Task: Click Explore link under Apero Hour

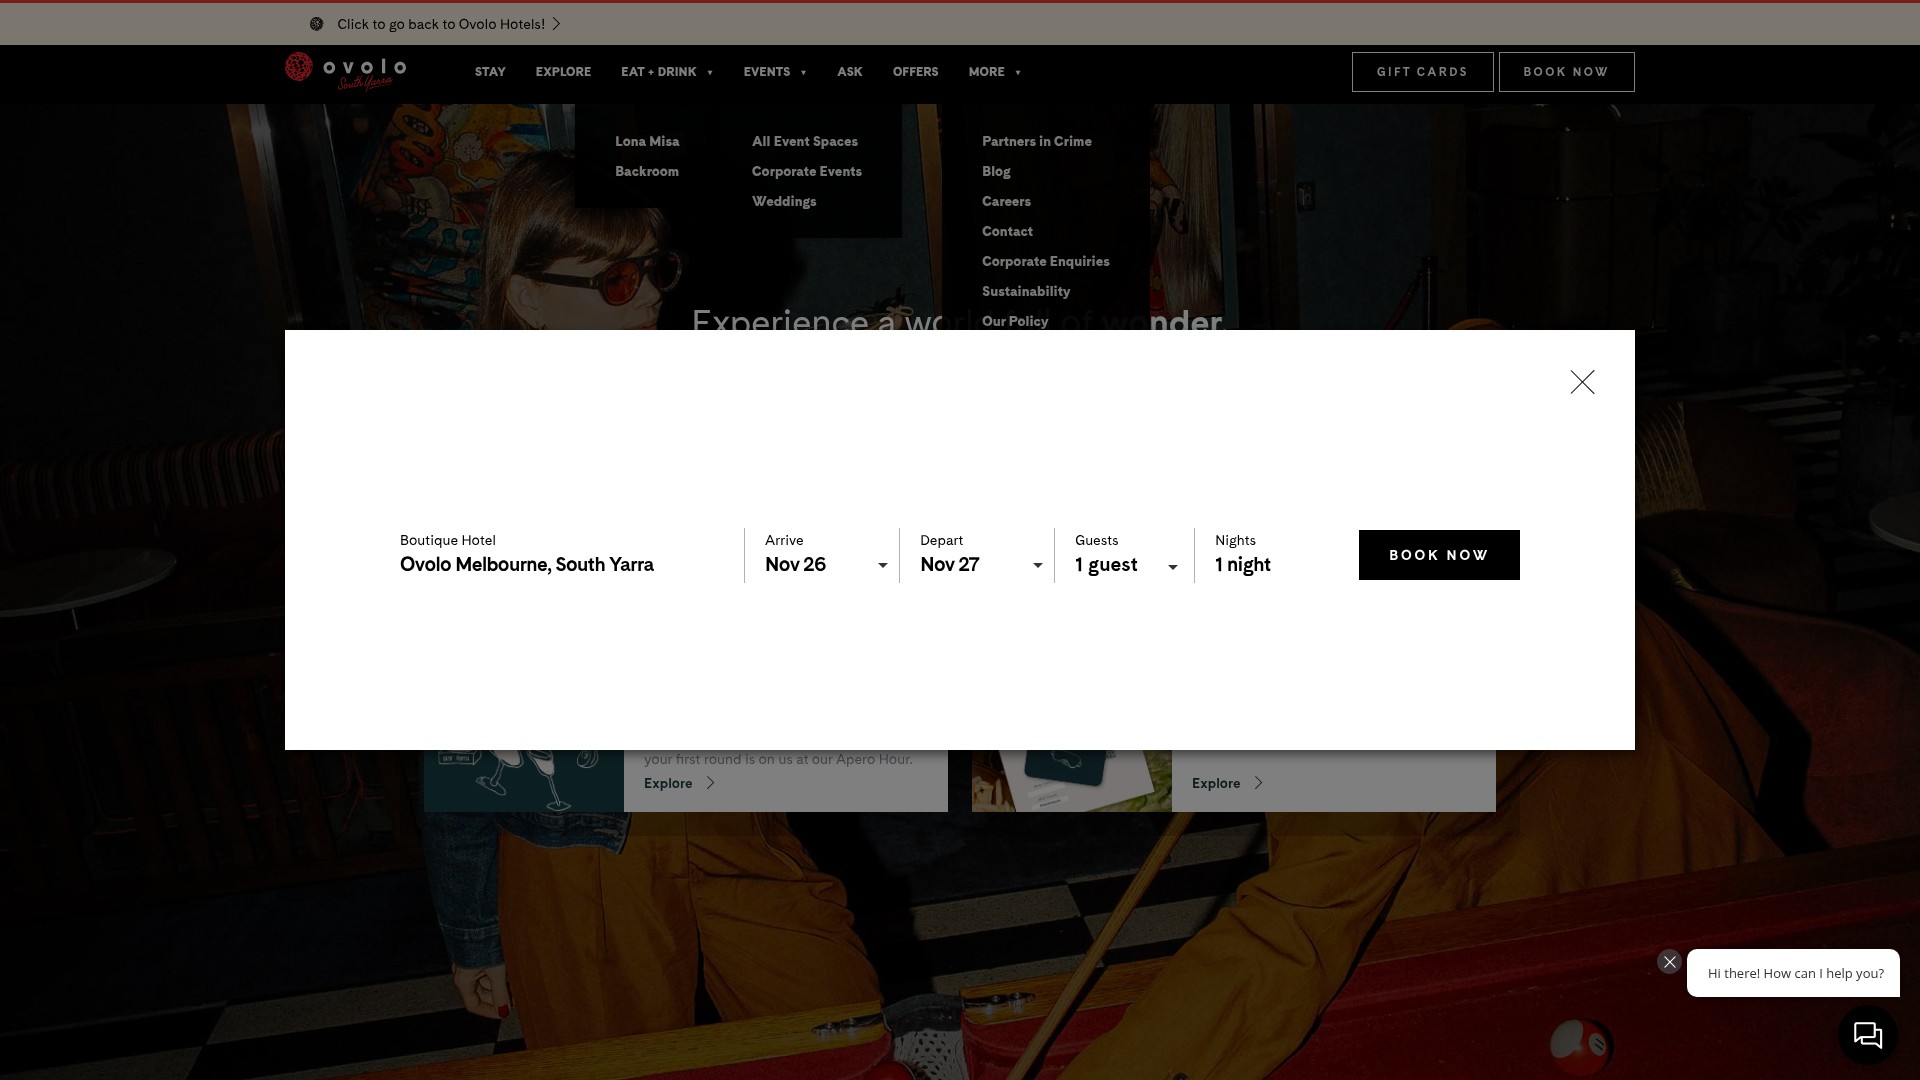Action: click(x=668, y=783)
